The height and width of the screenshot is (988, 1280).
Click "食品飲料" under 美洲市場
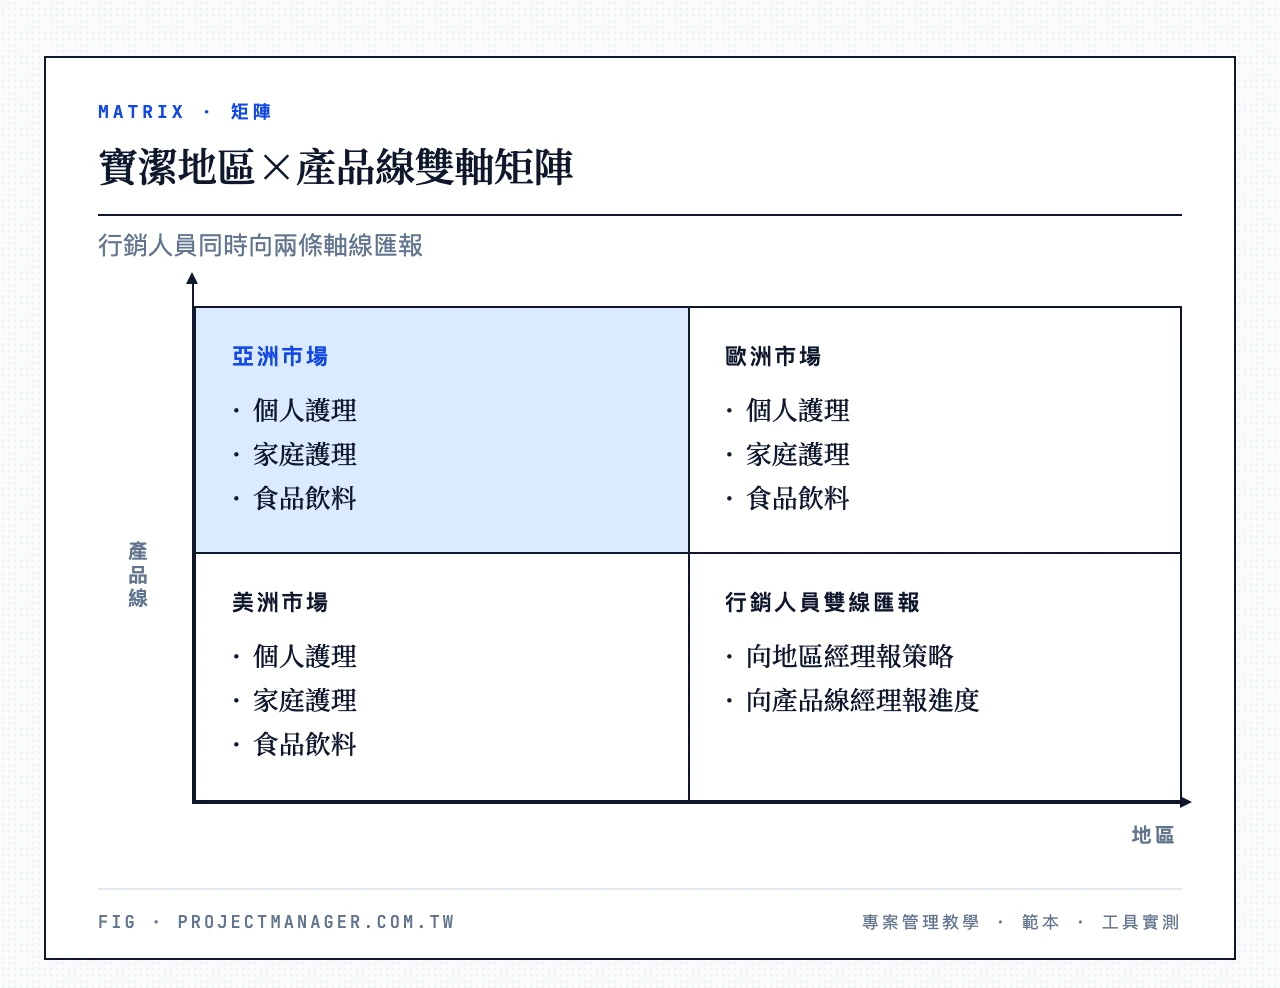(305, 744)
